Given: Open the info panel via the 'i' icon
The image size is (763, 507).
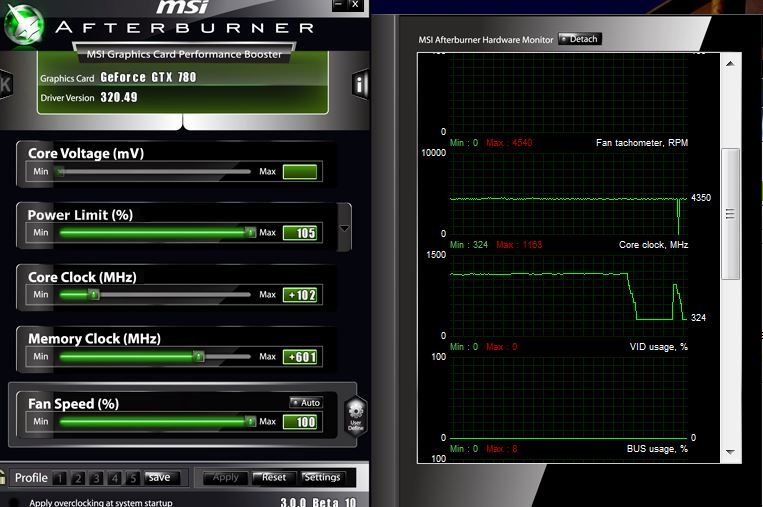Looking at the screenshot, I should point(360,84).
